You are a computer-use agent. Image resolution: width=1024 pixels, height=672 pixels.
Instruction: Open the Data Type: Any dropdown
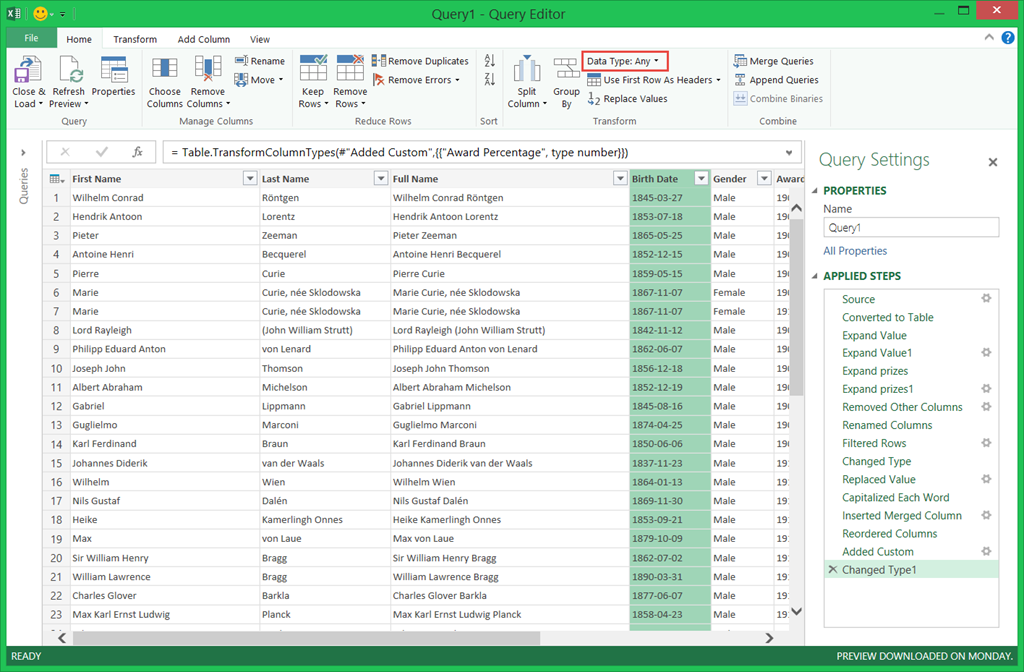(x=624, y=61)
